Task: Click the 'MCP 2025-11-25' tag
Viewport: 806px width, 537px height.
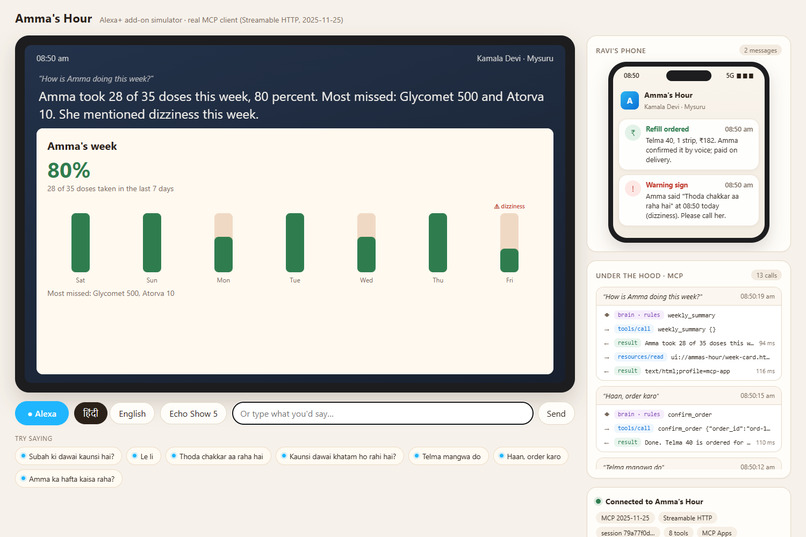Action: (625, 518)
